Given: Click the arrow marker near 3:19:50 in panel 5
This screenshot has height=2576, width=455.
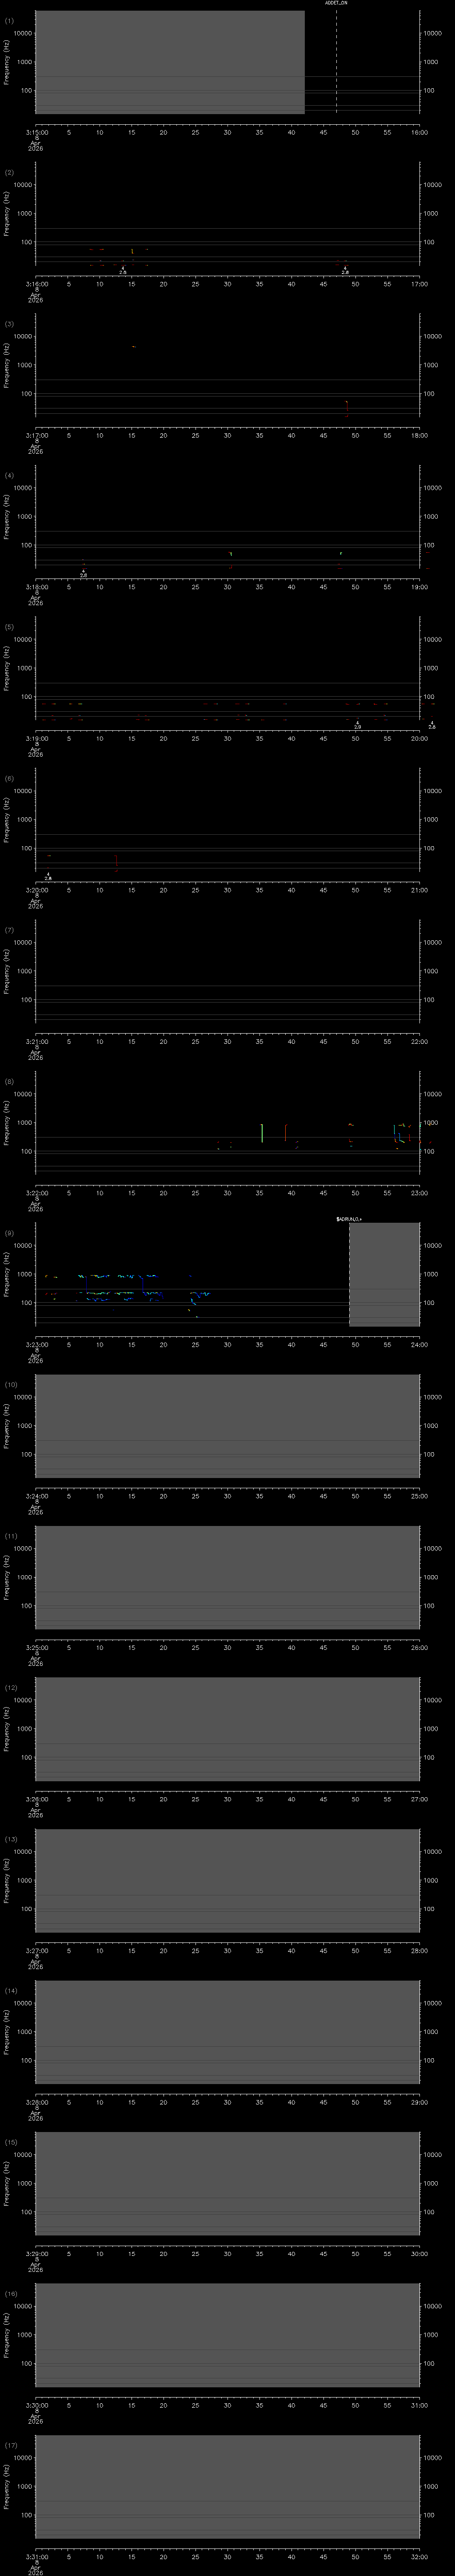Looking at the screenshot, I should click(x=357, y=723).
